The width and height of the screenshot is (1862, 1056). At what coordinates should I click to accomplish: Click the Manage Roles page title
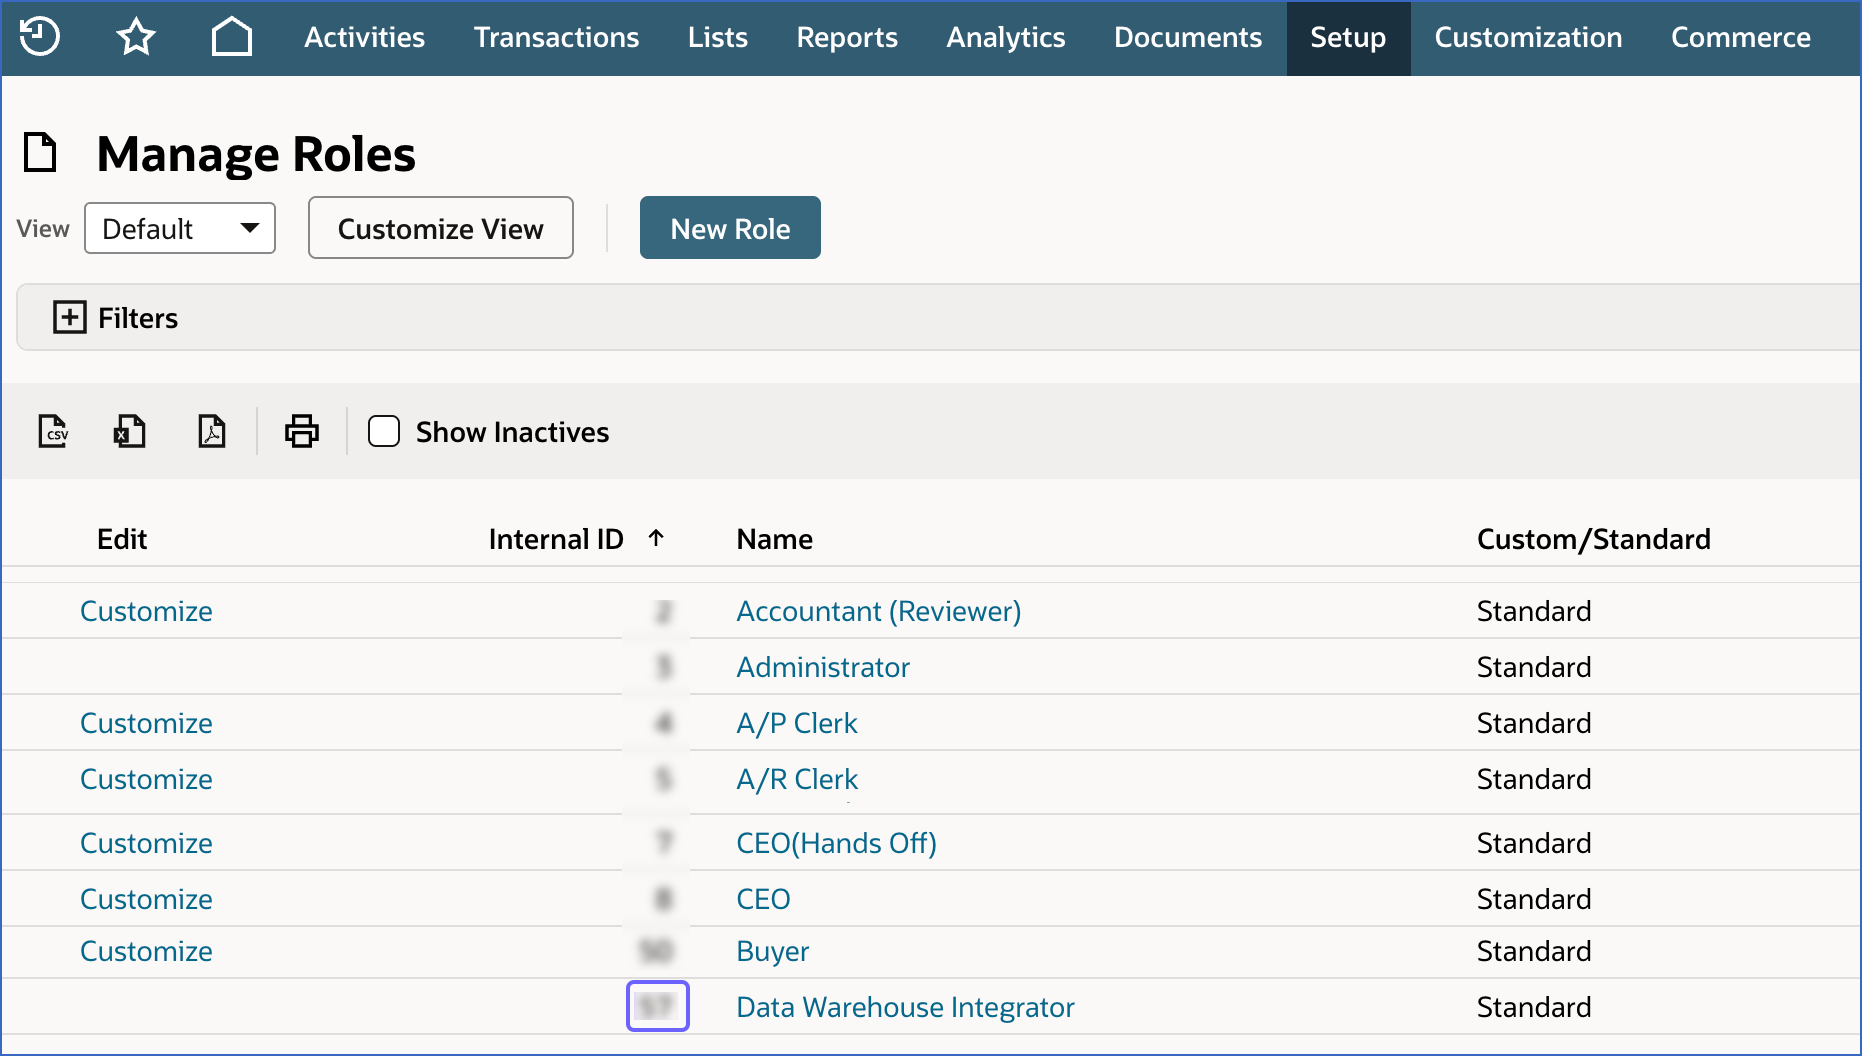coord(256,154)
